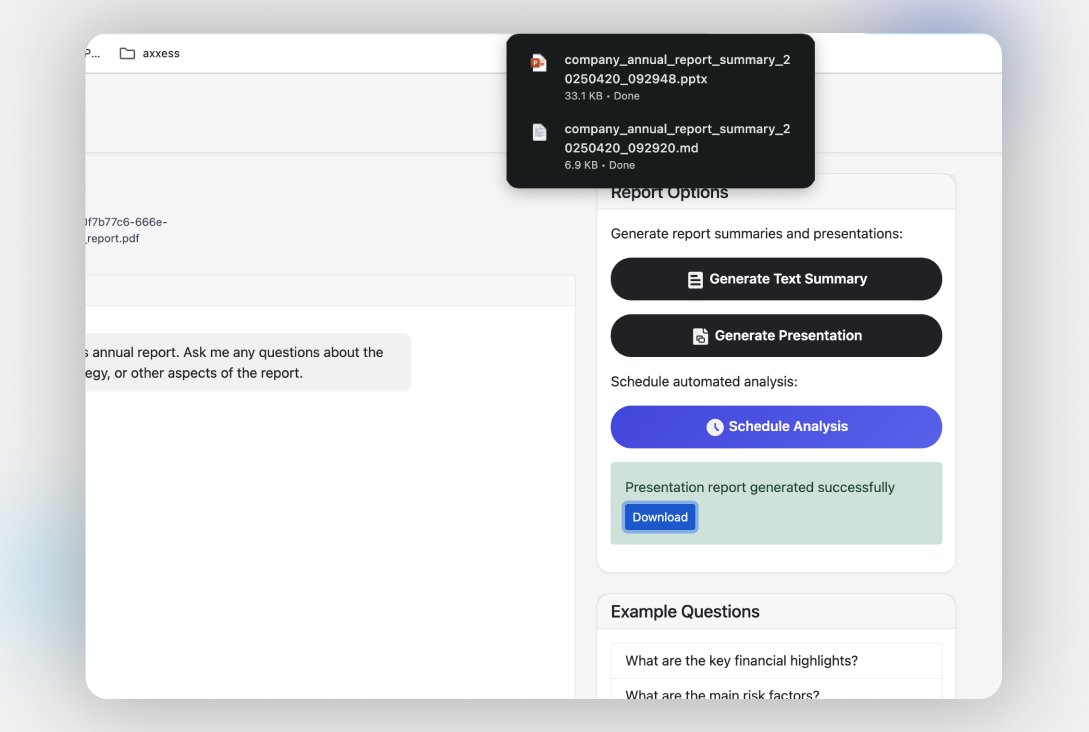Select "What are the key financial highlights?"

click(741, 660)
